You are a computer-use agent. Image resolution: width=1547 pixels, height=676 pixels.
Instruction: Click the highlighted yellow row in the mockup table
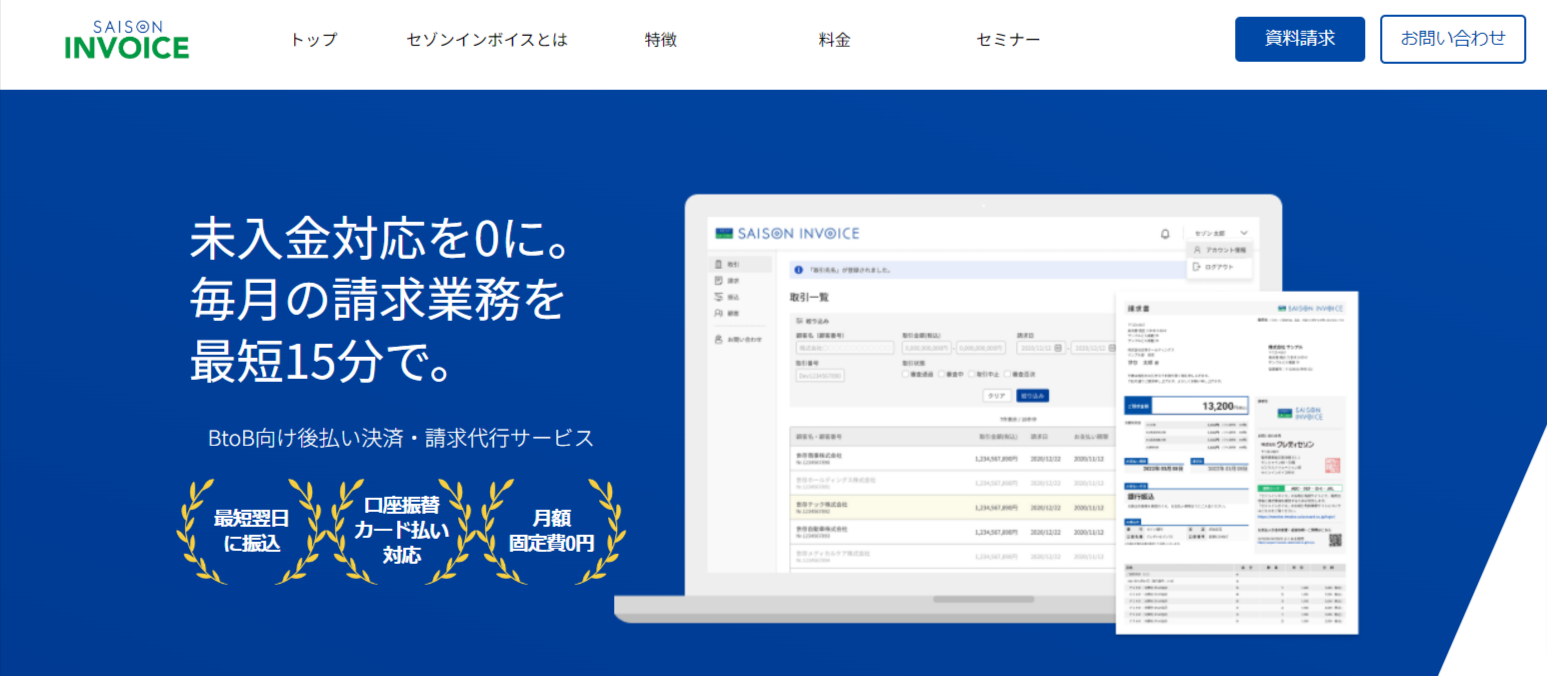[x=952, y=508]
